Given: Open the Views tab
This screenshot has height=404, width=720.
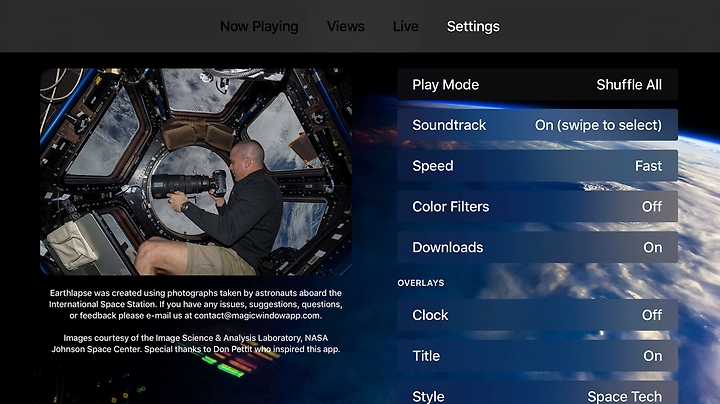Looking at the screenshot, I should click(x=345, y=27).
